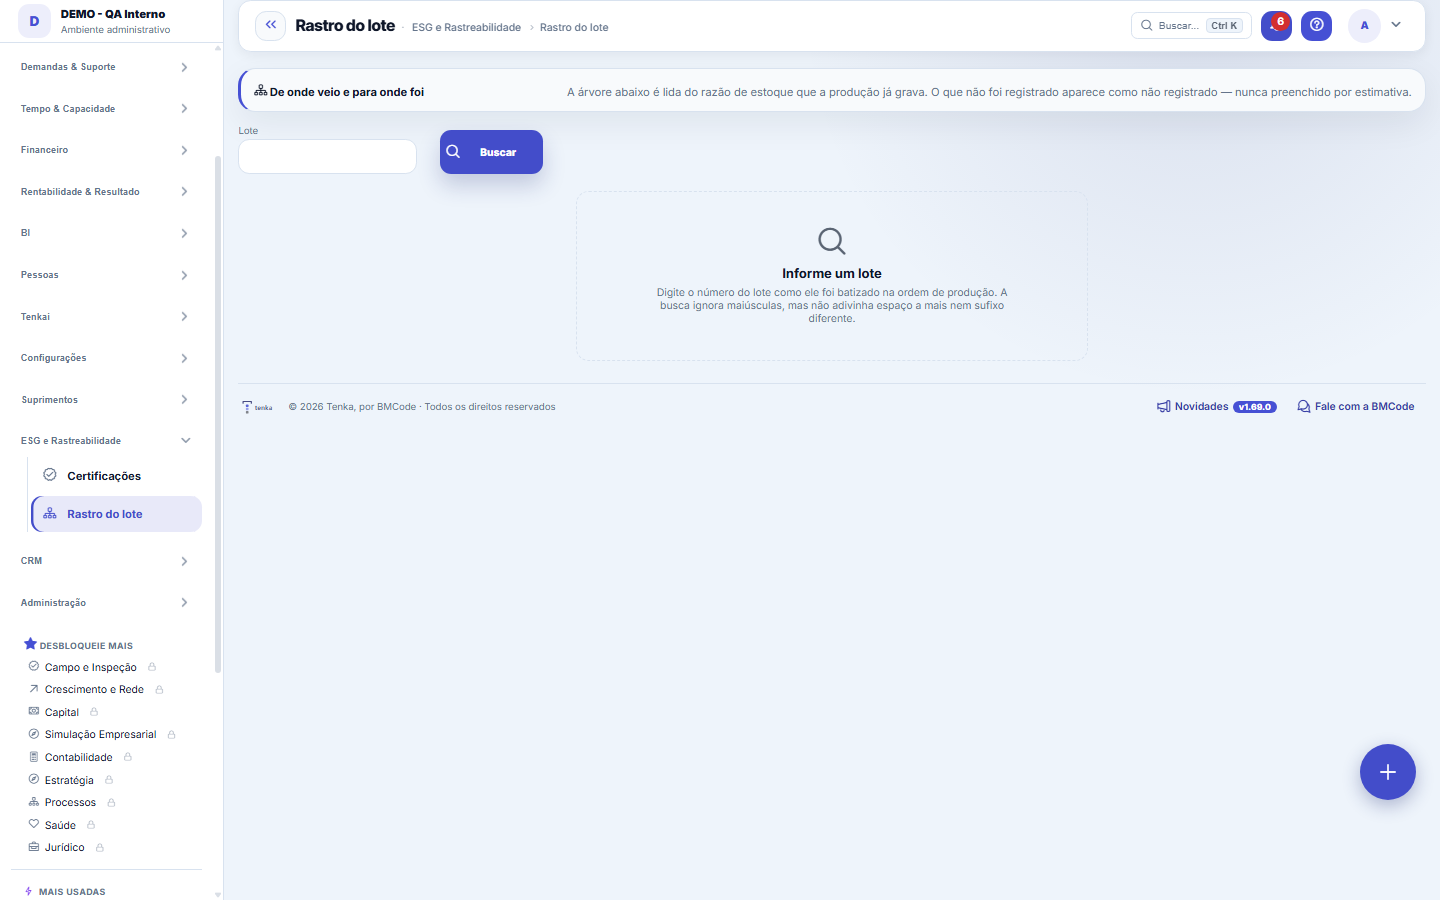
Task: Open Novidades v1.69.0 link
Action: [1217, 407]
